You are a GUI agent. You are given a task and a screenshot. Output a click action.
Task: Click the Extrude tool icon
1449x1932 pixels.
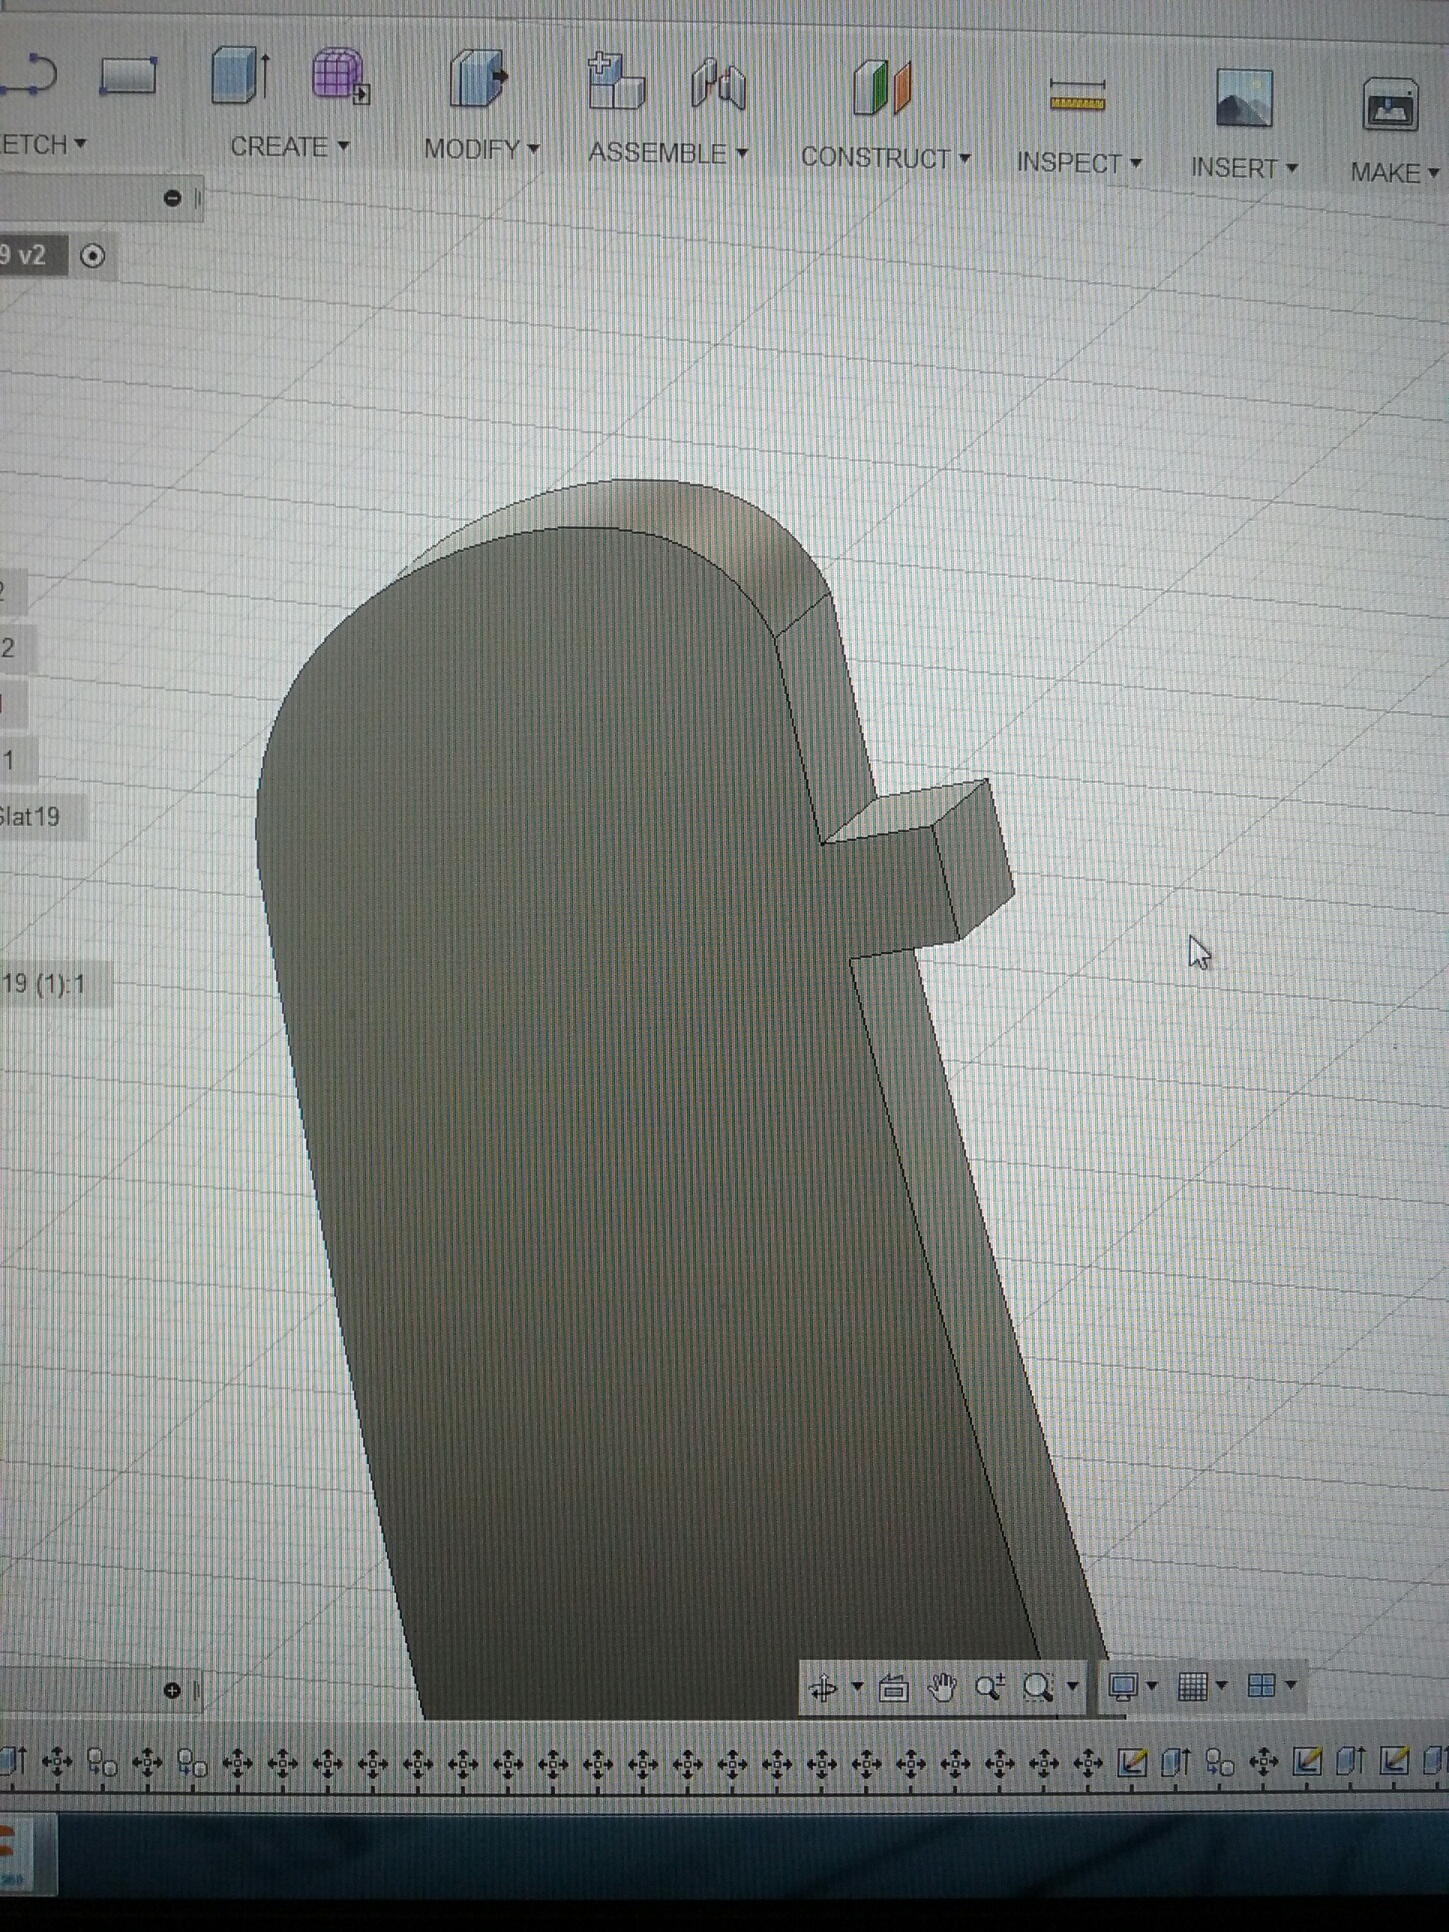pos(240,75)
